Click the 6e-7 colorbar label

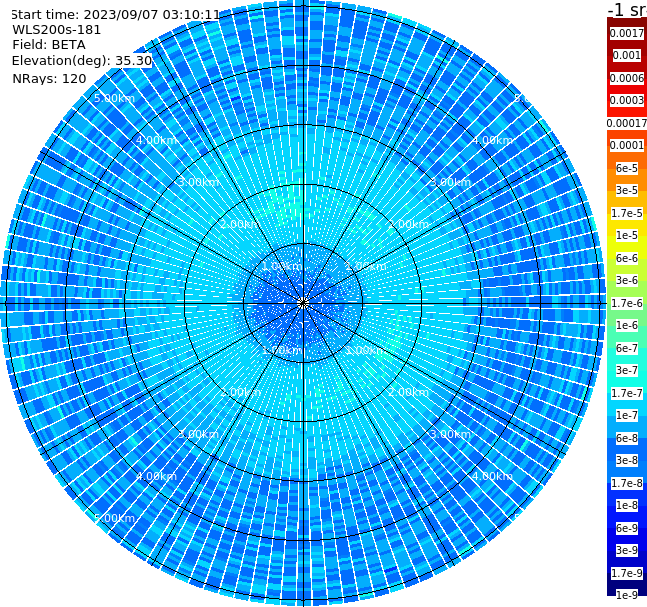[x=627, y=348]
